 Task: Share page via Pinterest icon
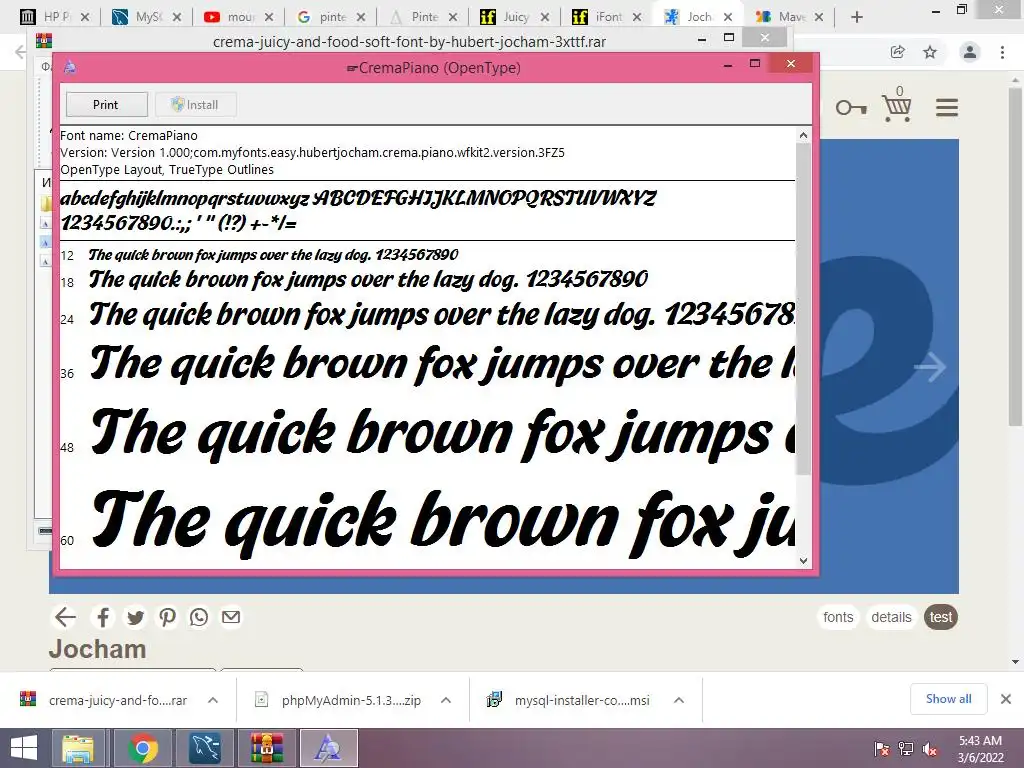(x=167, y=617)
